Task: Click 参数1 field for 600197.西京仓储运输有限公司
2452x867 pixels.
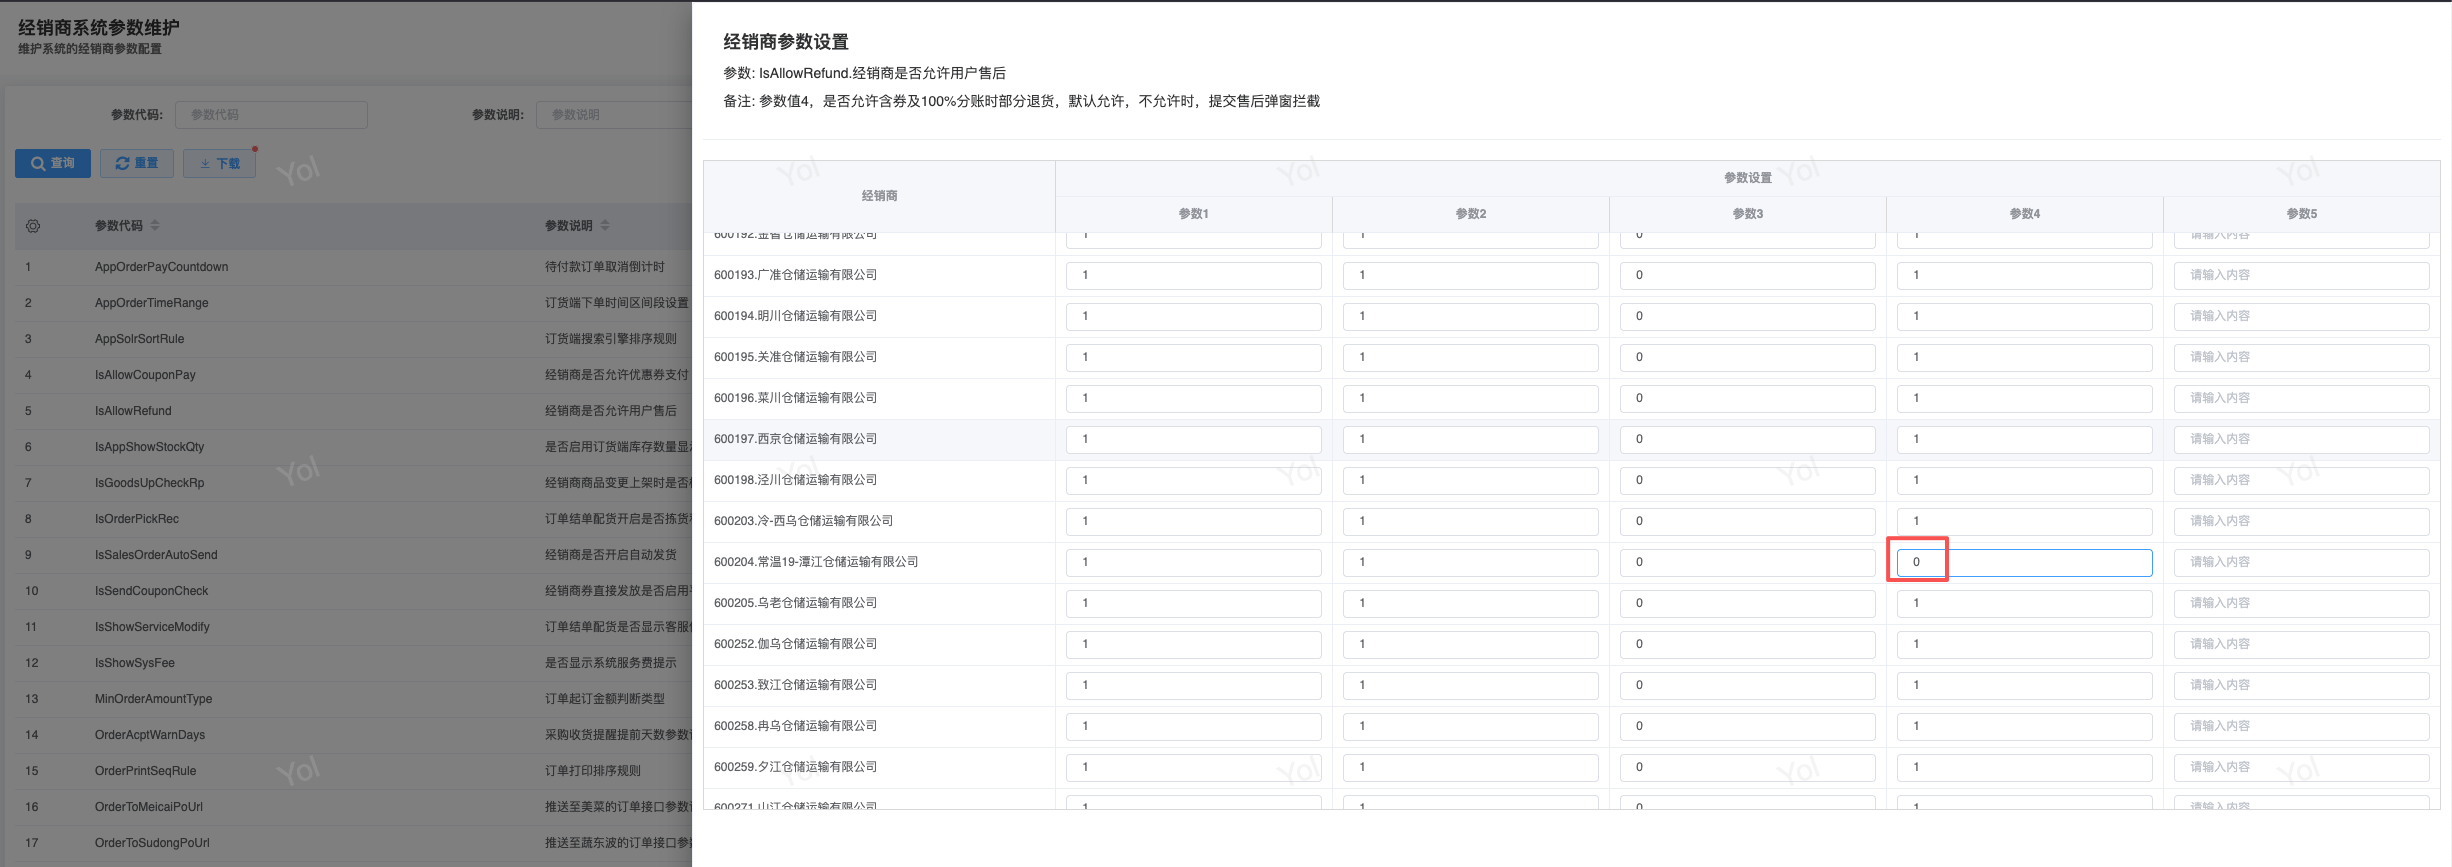Action: 1193,439
